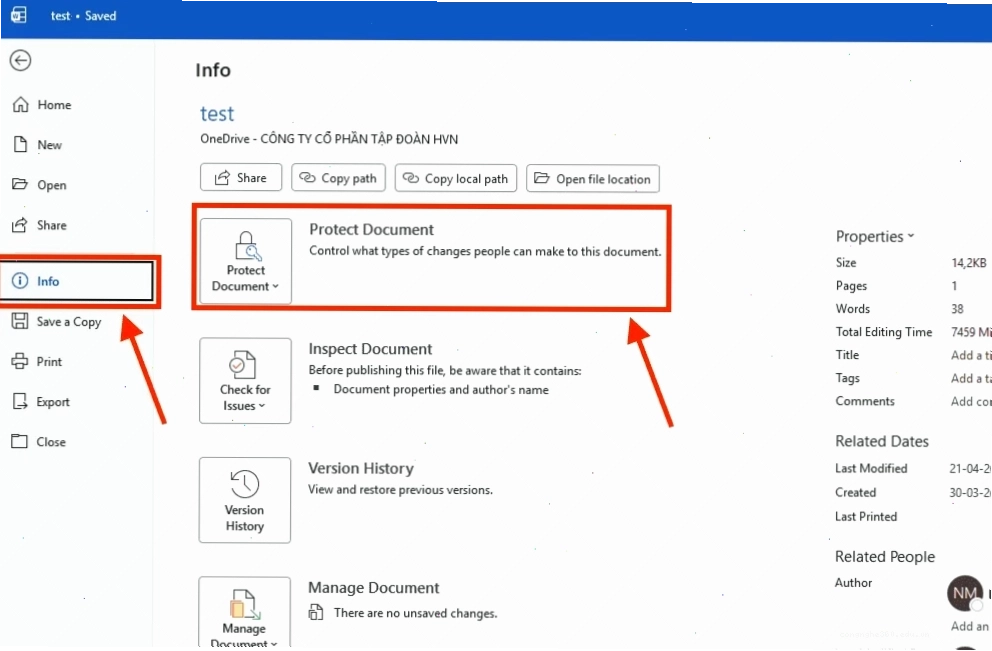This screenshot has width=992, height=651.
Task: Click the Last Printed label
Action: (x=866, y=516)
